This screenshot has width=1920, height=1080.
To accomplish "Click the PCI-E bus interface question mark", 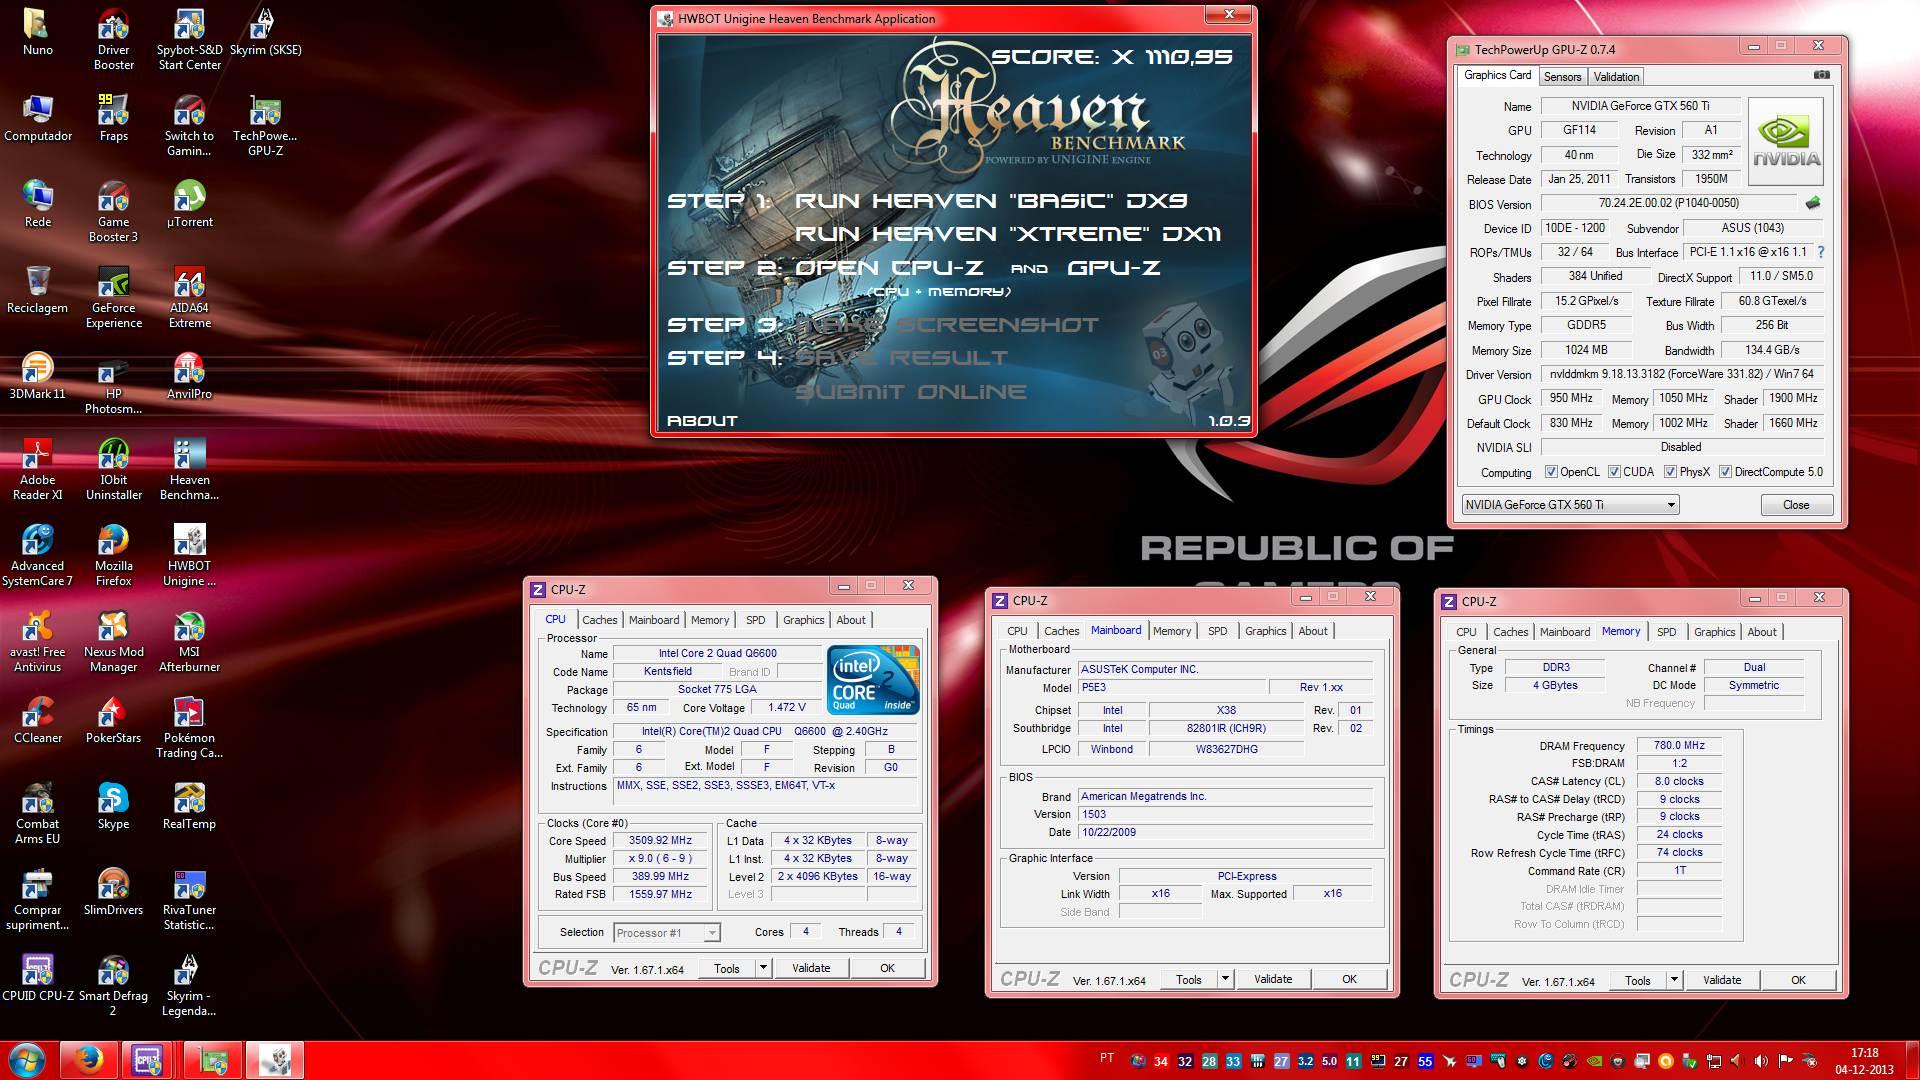I will 1820,253.
